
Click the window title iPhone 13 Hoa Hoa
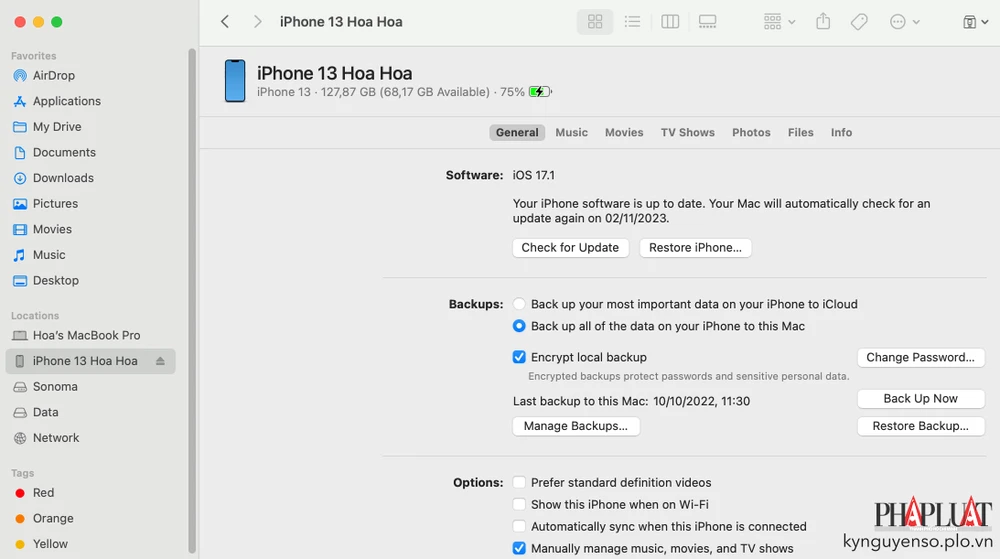click(x=341, y=22)
